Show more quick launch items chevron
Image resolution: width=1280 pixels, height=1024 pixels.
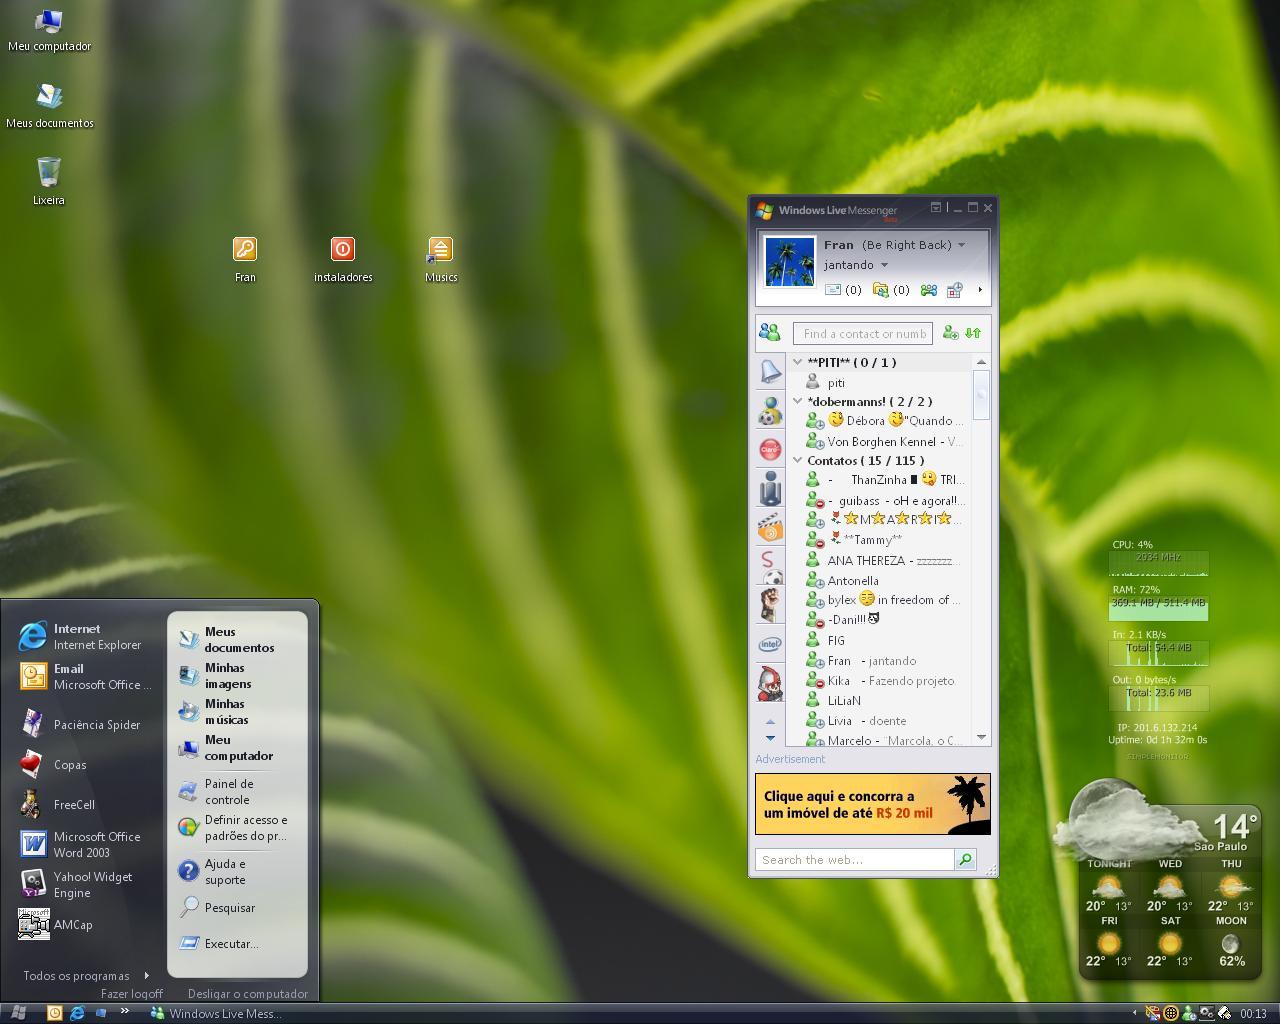(x=125, y=1012)
